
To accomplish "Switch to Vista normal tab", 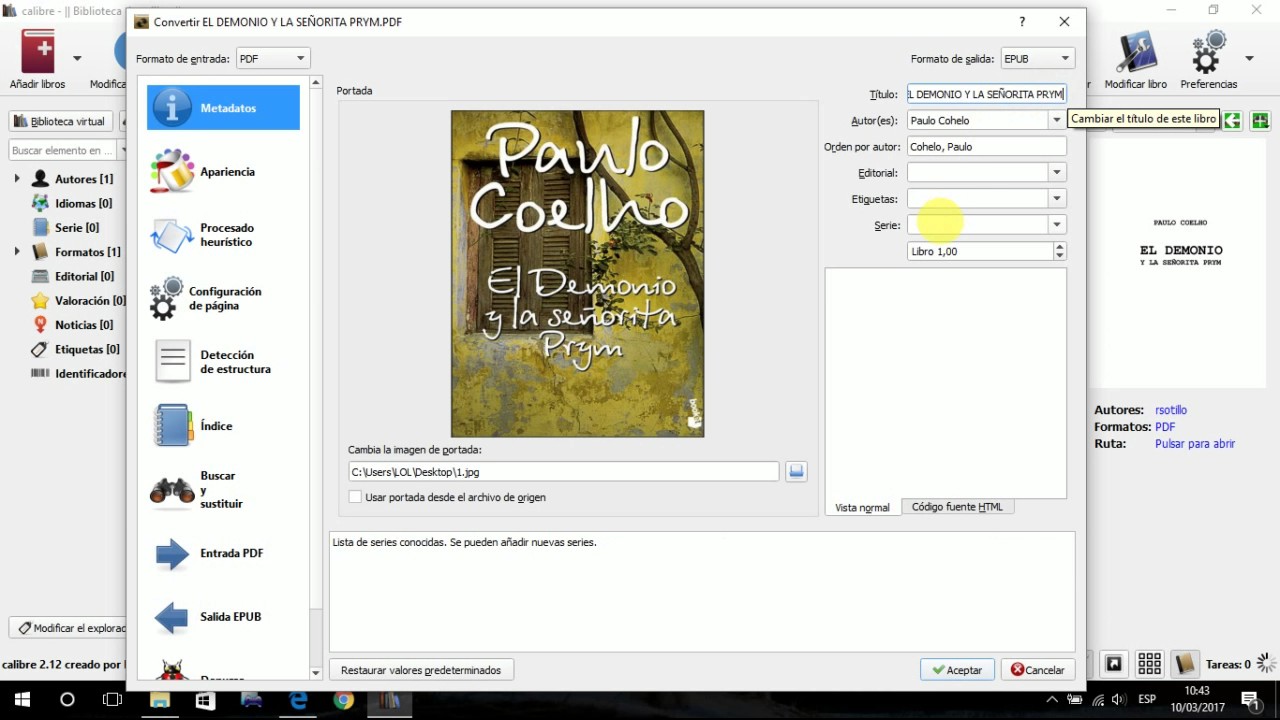I will click(862, 507).
